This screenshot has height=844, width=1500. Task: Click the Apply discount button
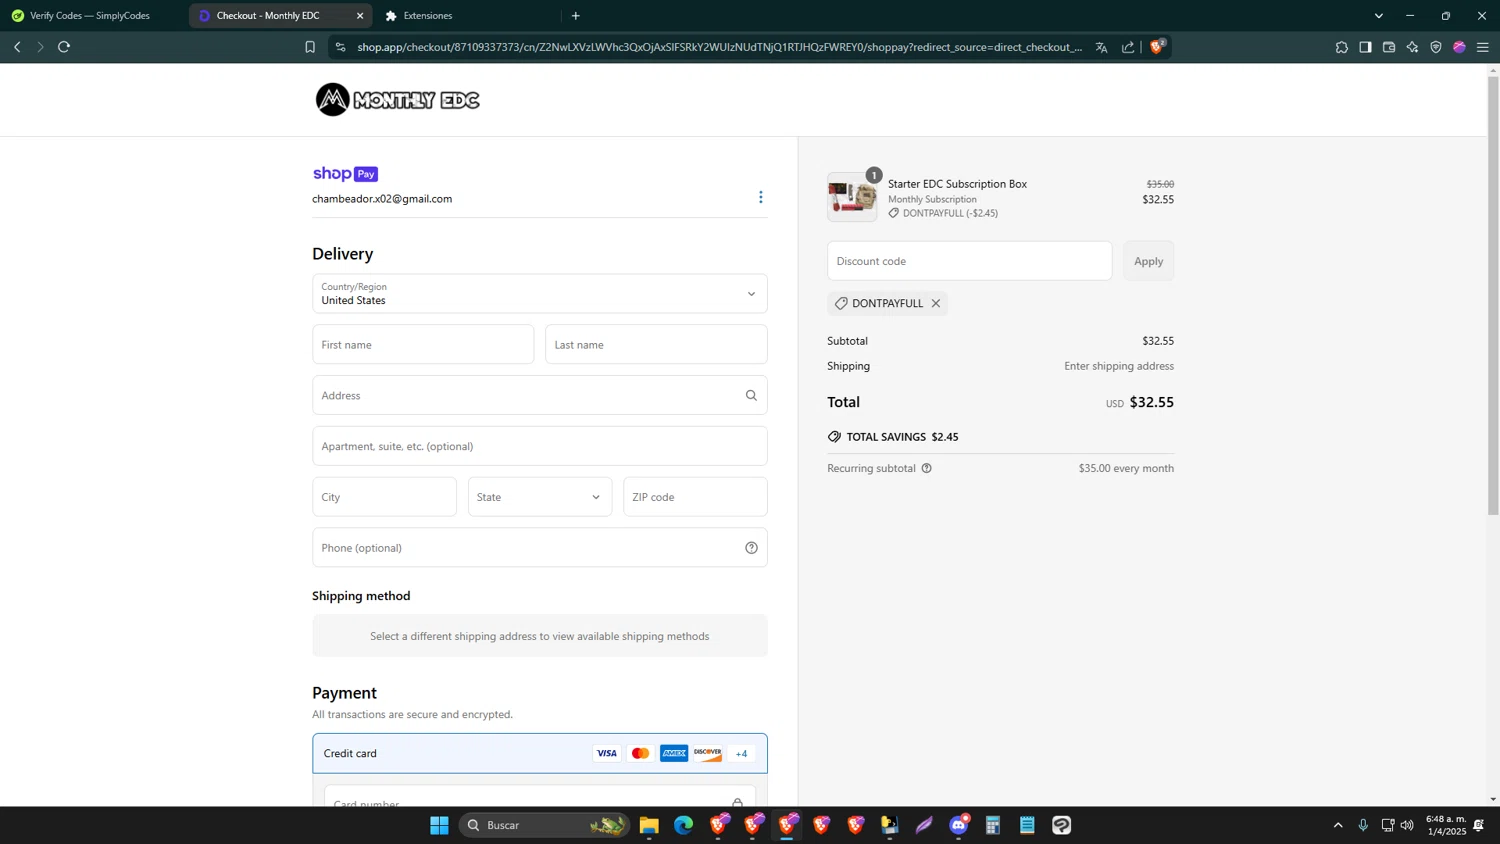1148,261
